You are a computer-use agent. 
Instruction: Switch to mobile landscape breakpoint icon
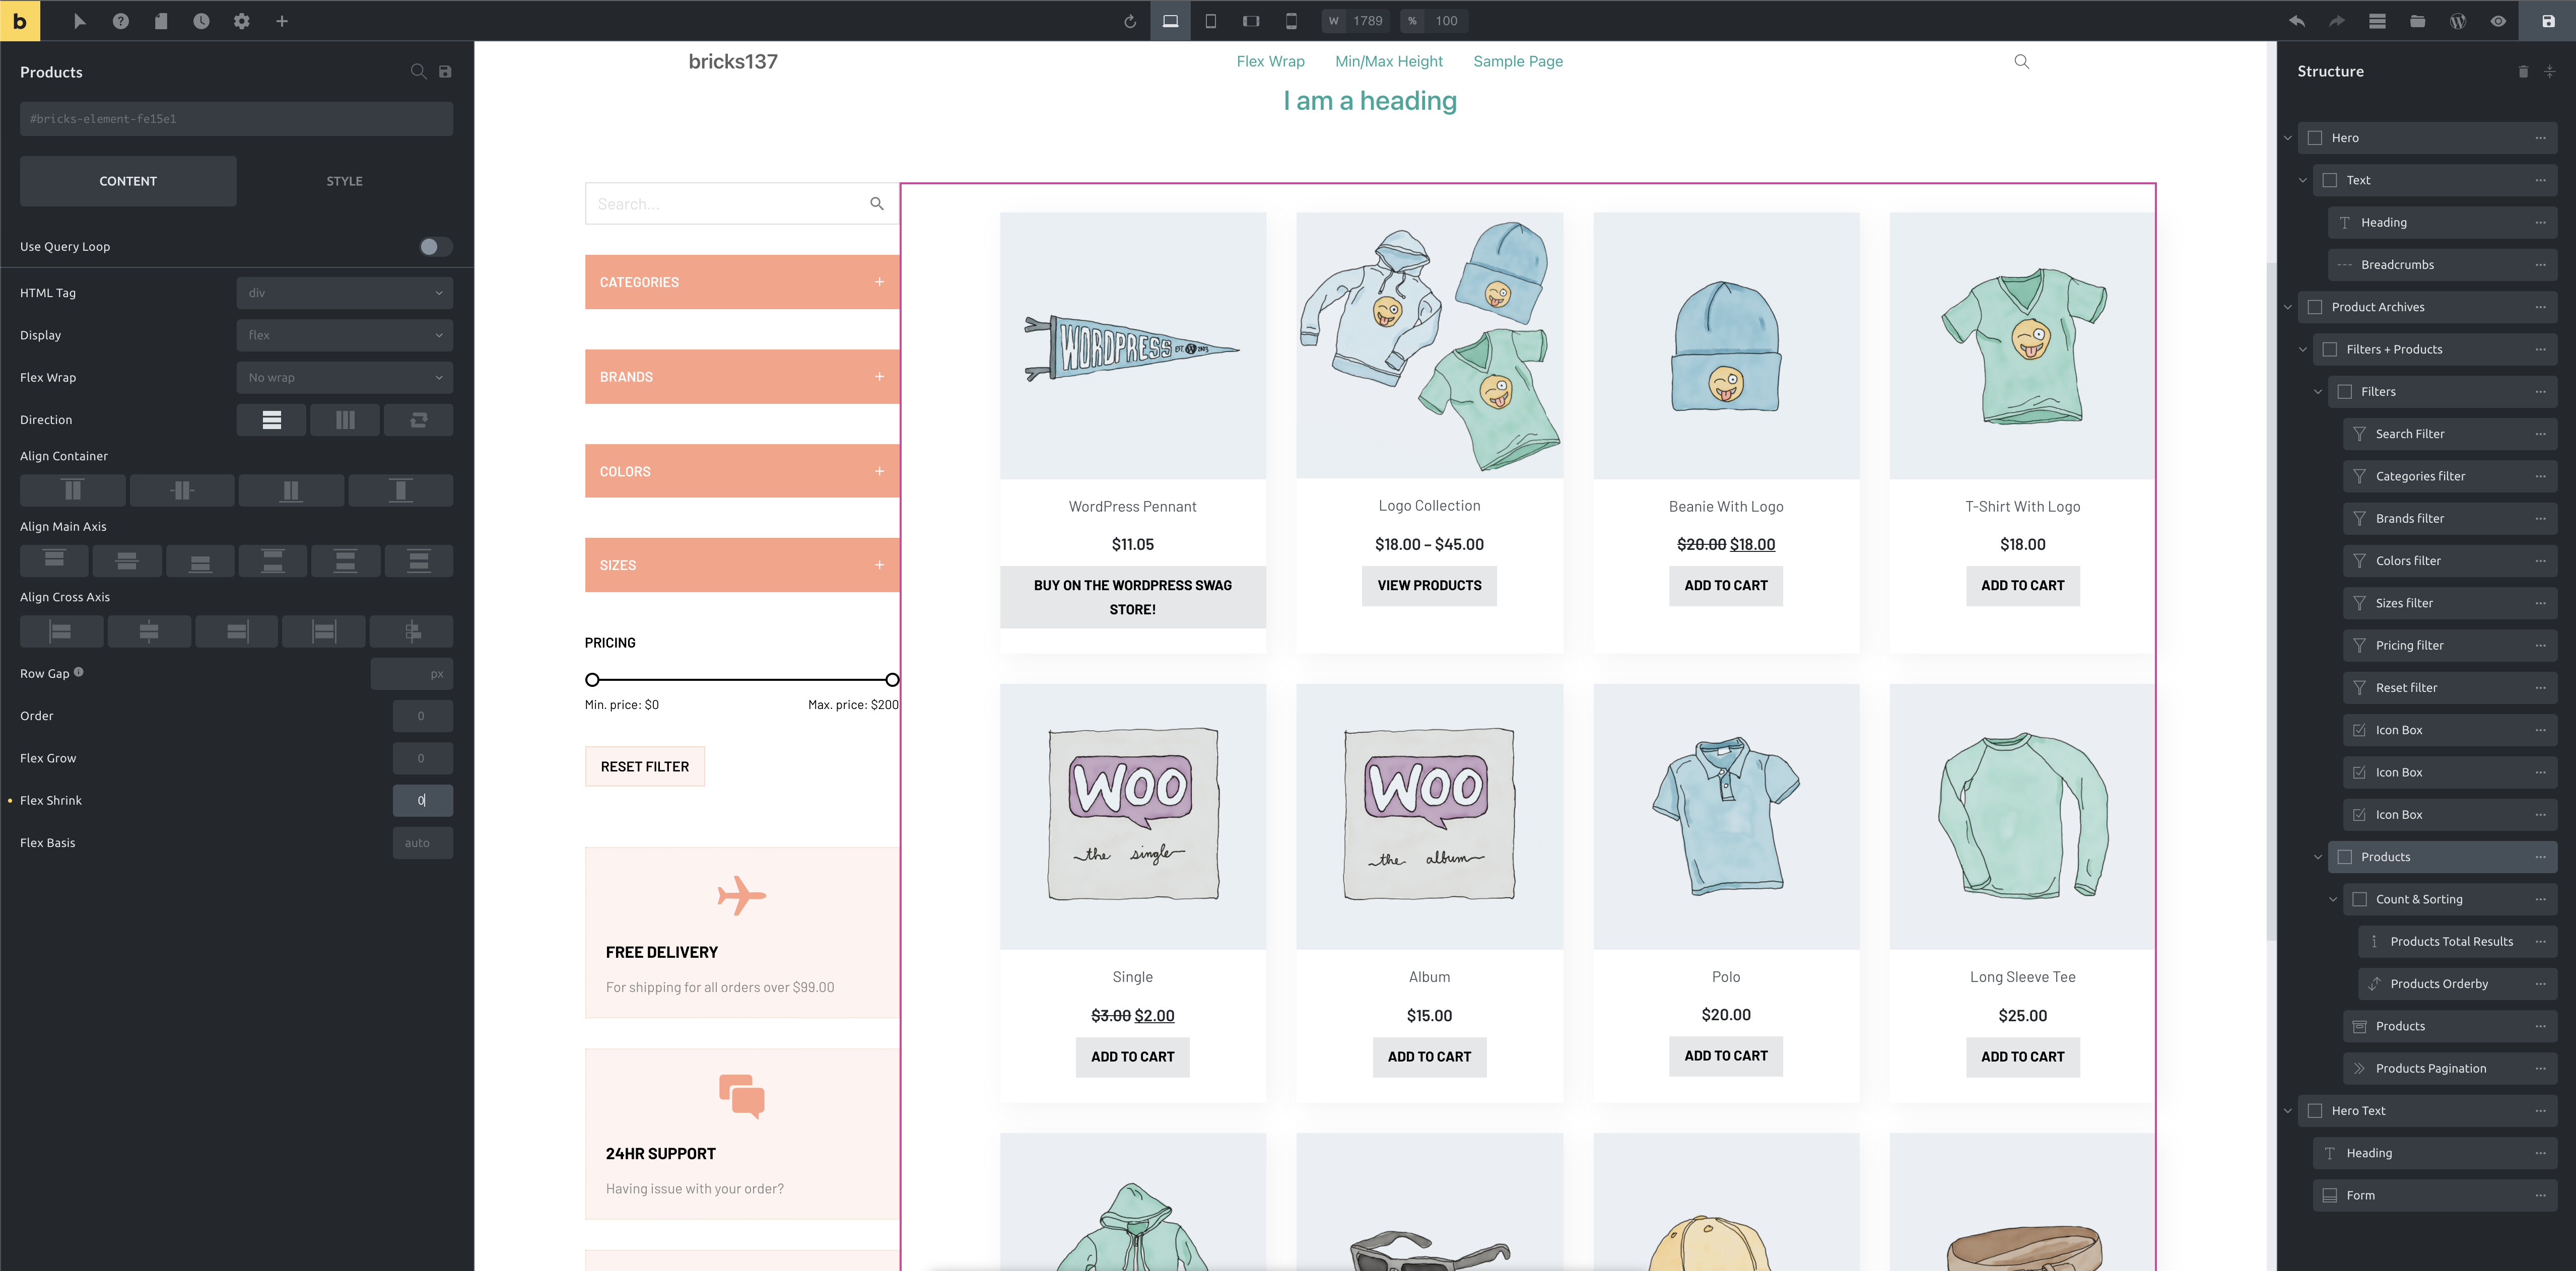[x=1251, y=21]
